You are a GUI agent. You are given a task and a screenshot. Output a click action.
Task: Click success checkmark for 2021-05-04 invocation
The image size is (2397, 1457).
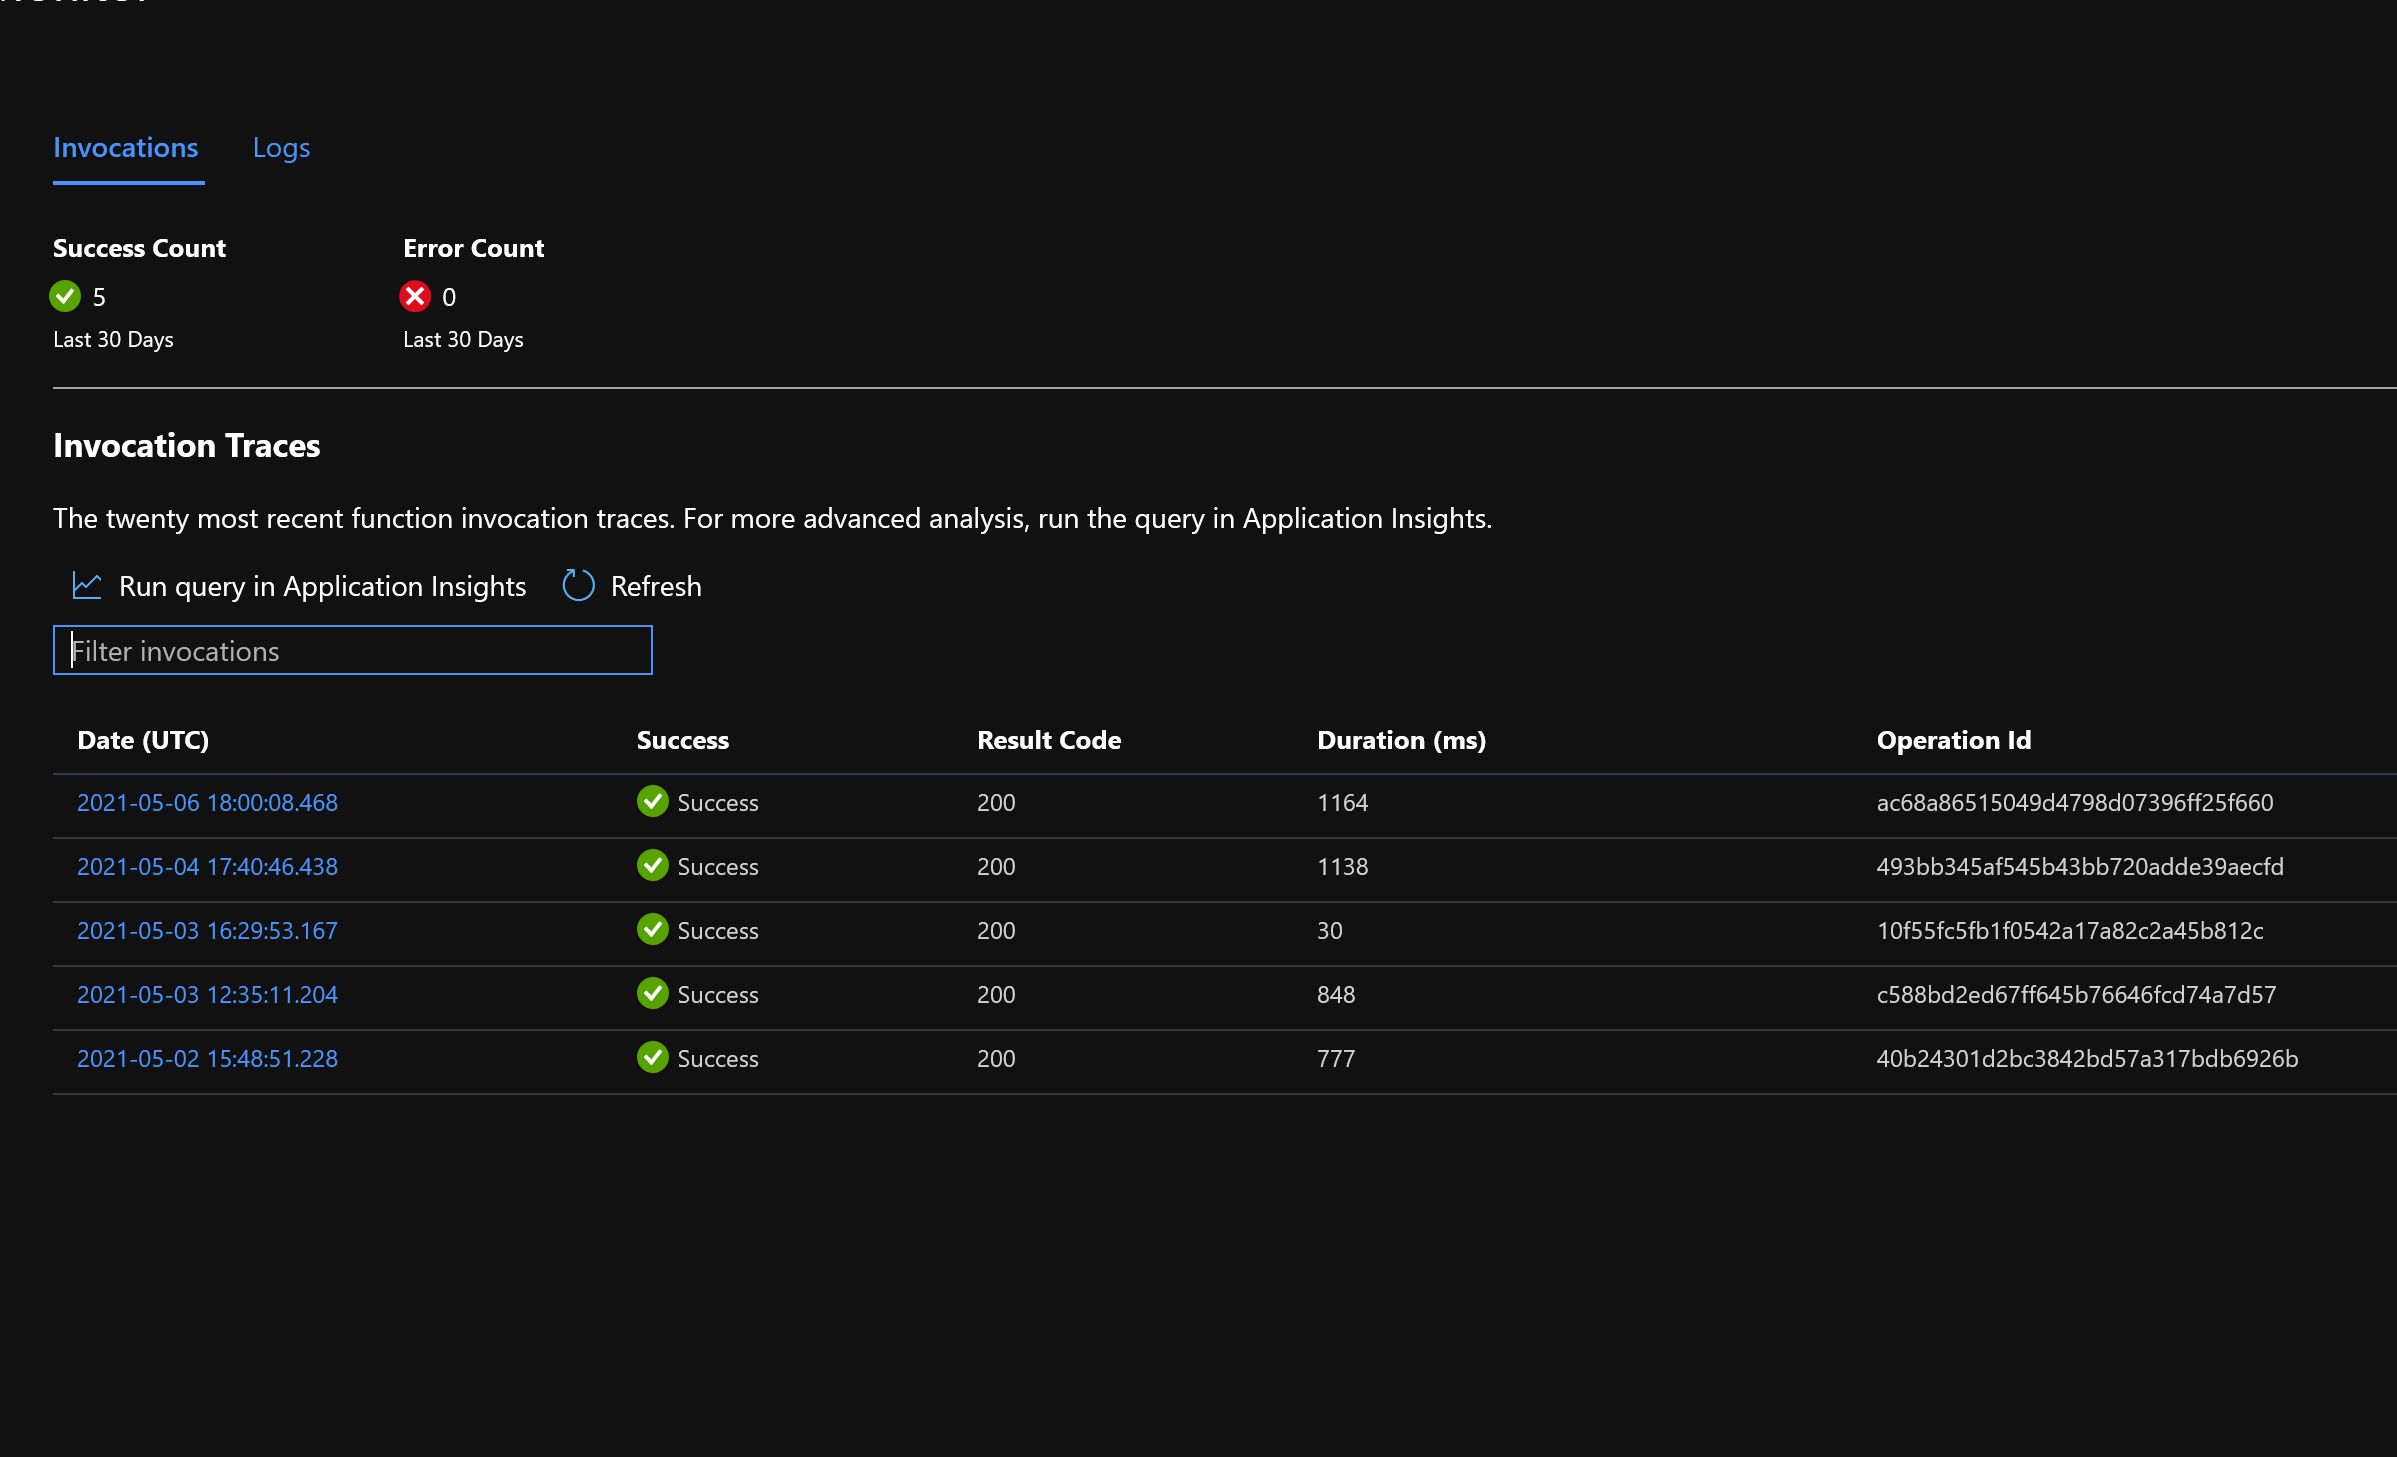[653, 866]
